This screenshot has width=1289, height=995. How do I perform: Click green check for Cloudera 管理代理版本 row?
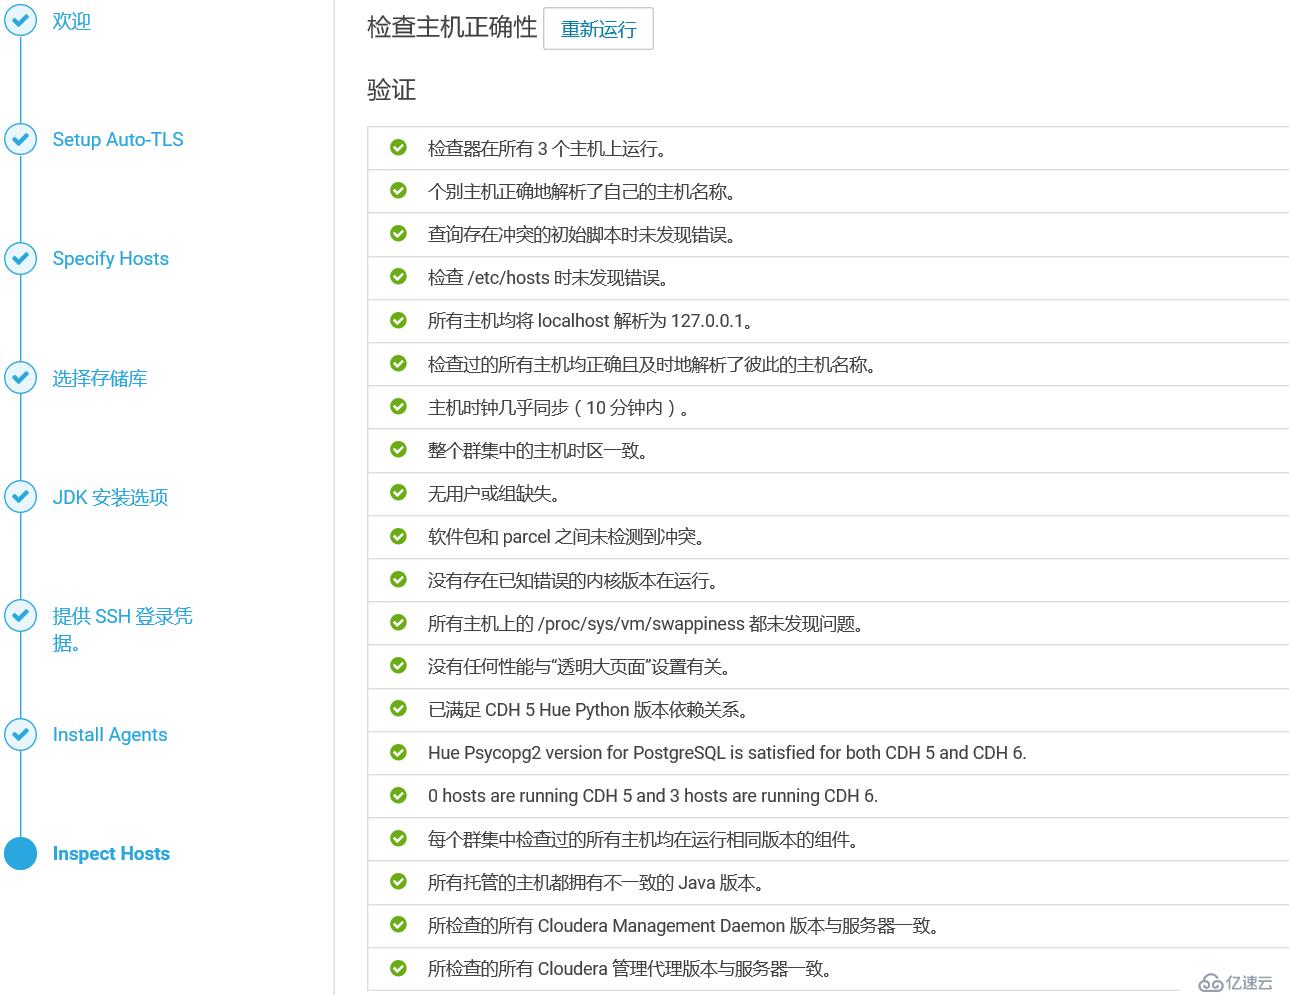[x=398, y=967]
